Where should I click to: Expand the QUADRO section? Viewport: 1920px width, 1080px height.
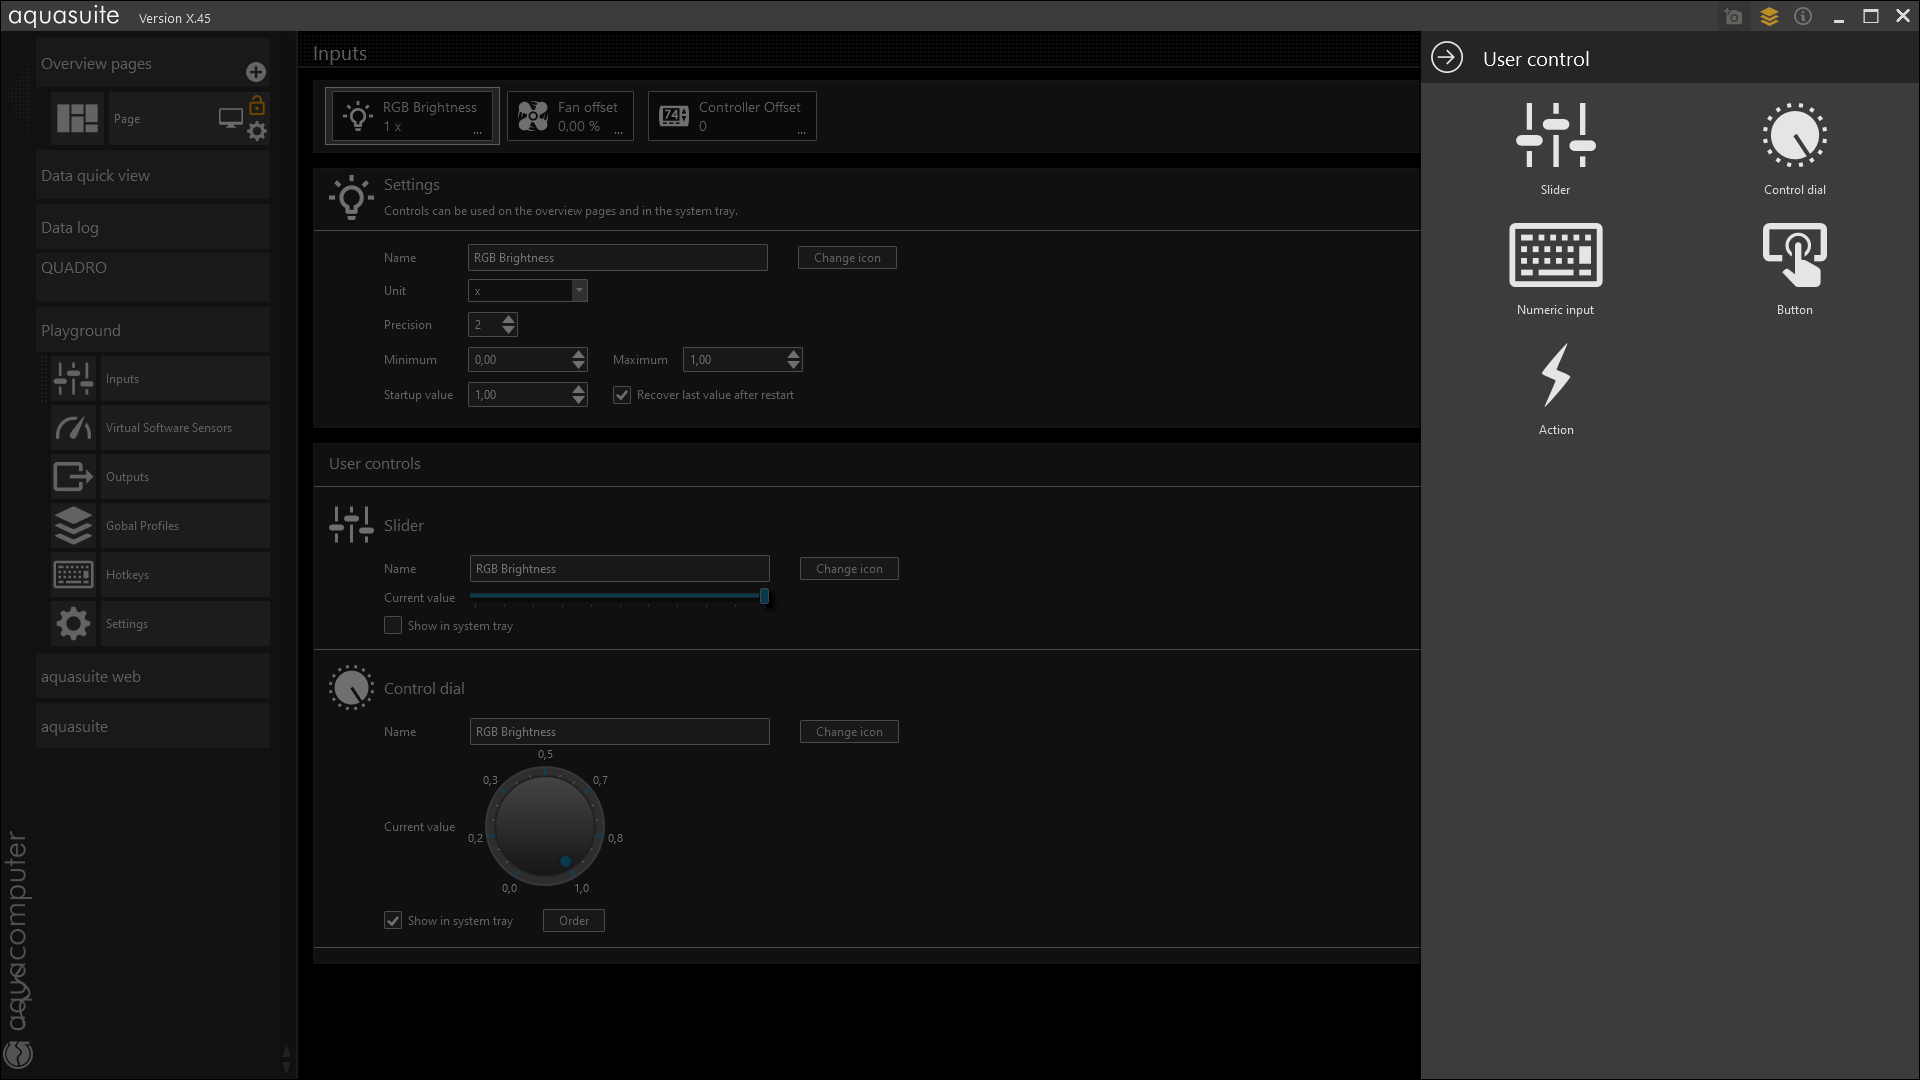pyautogui.click(x=153, y=277)
